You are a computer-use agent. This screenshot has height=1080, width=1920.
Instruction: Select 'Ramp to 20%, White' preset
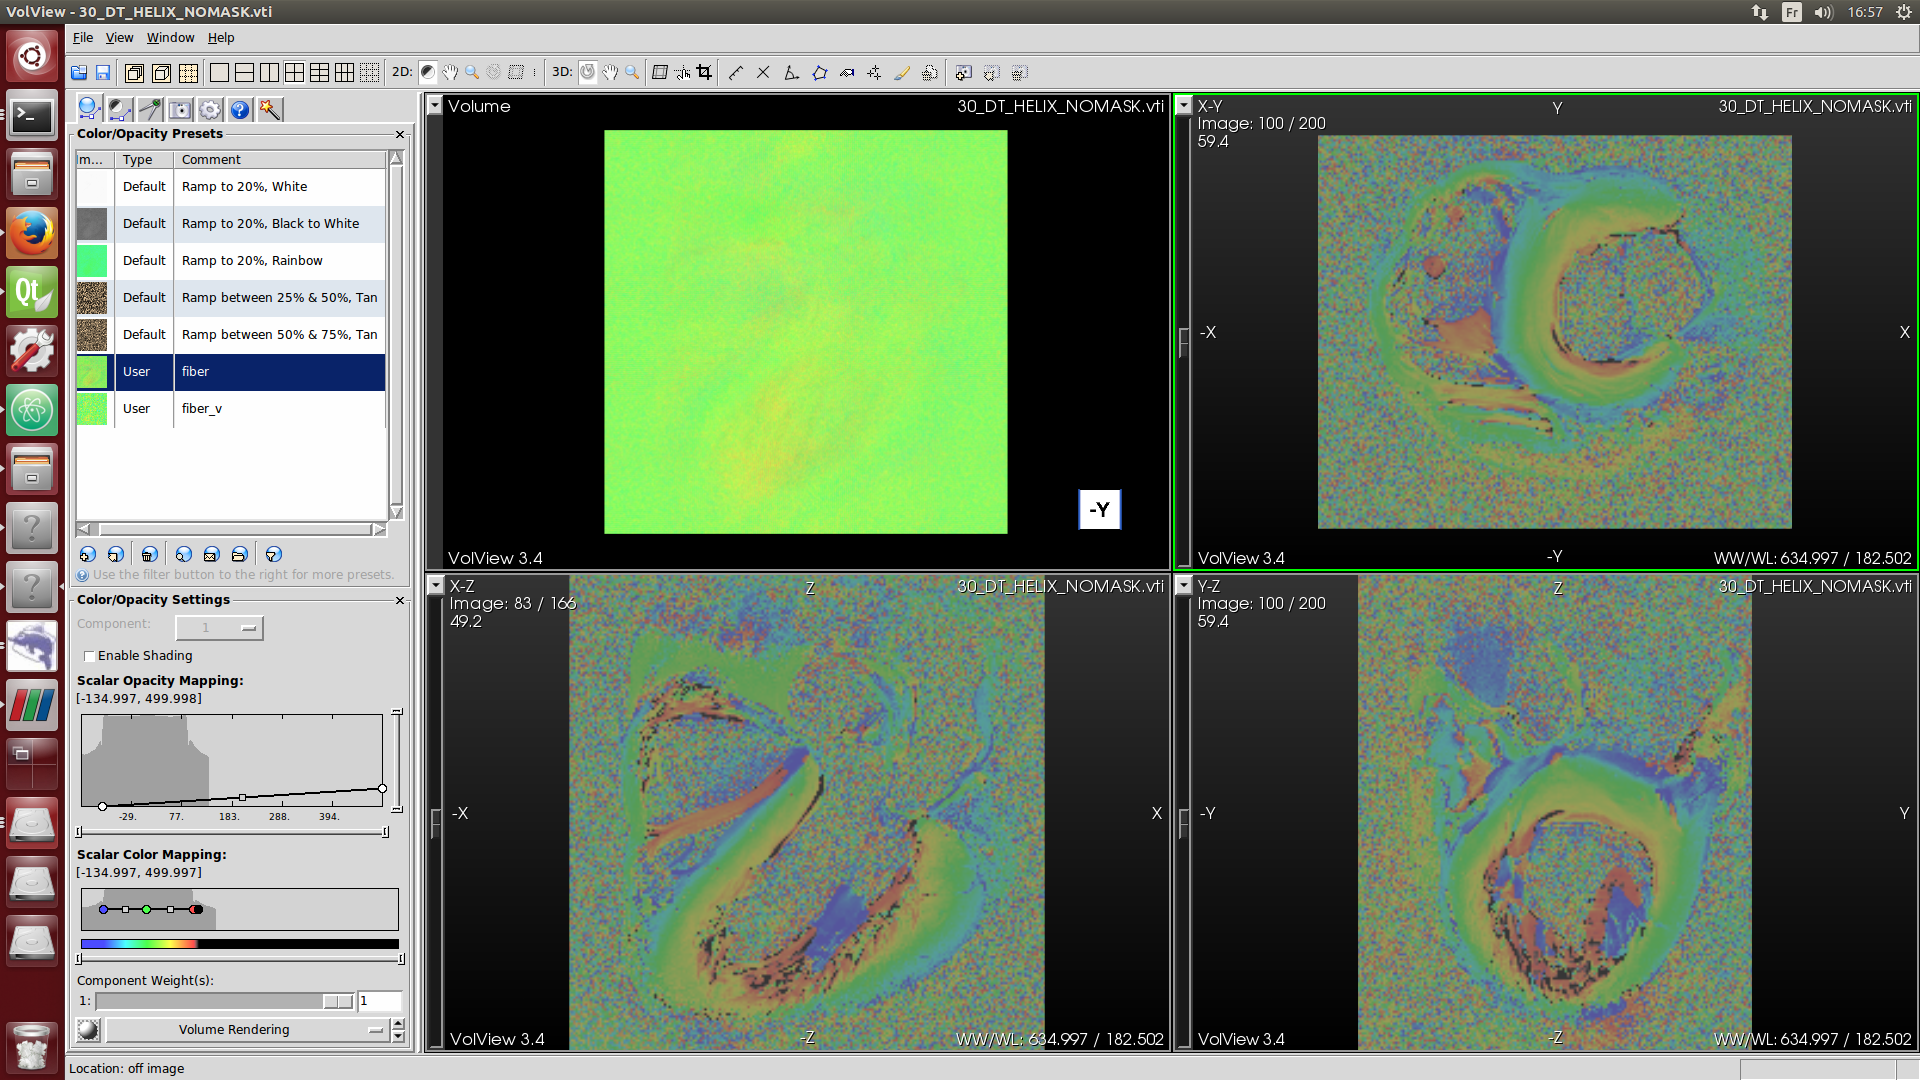coord(231,187)
